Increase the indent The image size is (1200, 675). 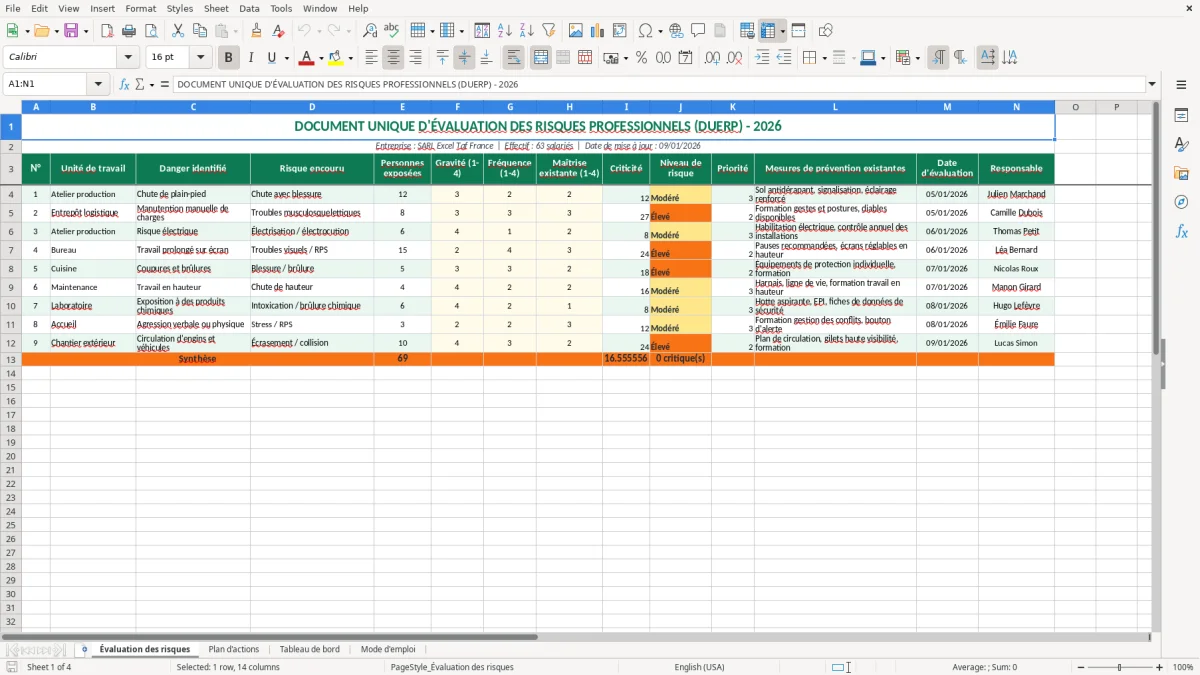click(762, 58)
